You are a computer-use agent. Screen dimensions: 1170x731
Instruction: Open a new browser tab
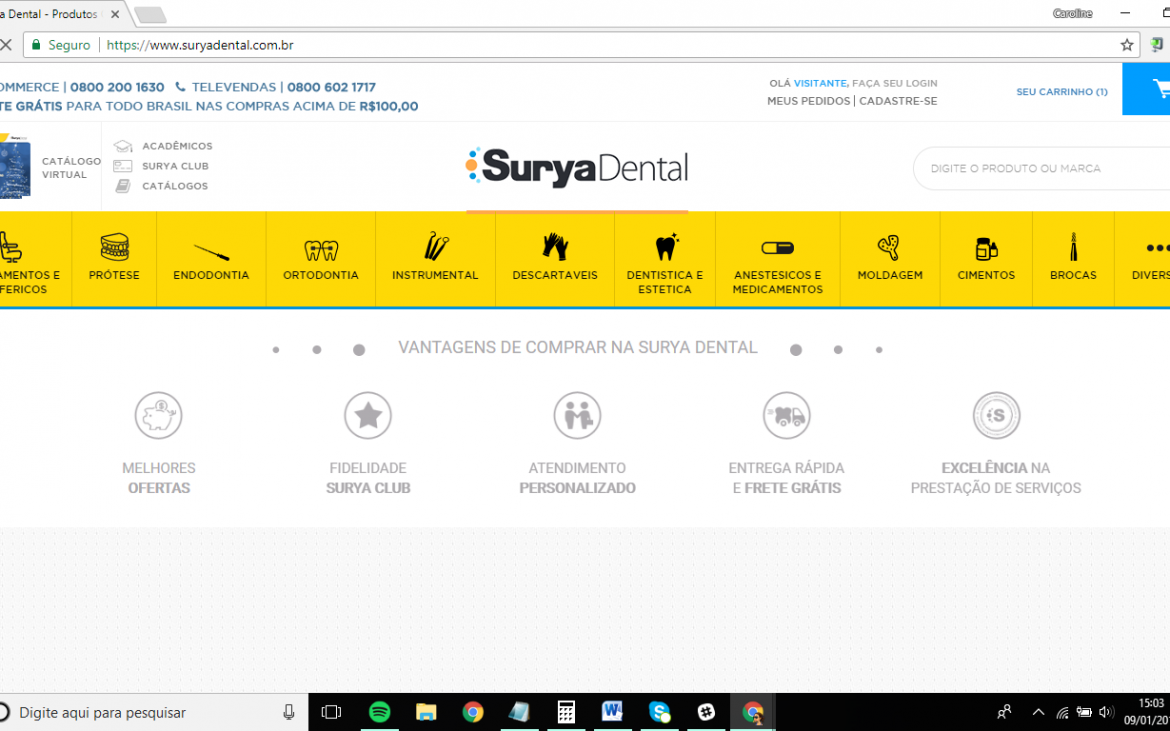tap(150, 15)
